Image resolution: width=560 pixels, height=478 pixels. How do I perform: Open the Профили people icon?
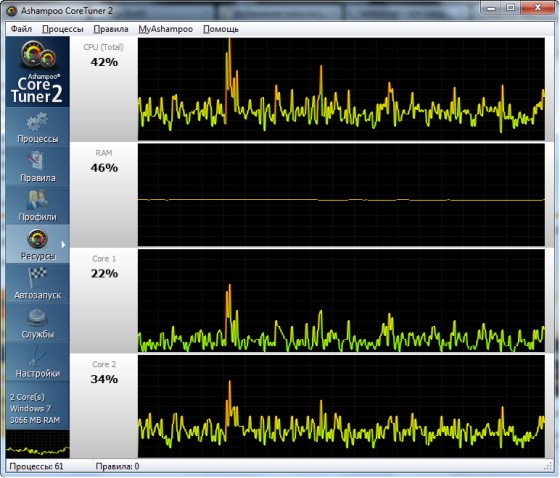tap(37, 200)
